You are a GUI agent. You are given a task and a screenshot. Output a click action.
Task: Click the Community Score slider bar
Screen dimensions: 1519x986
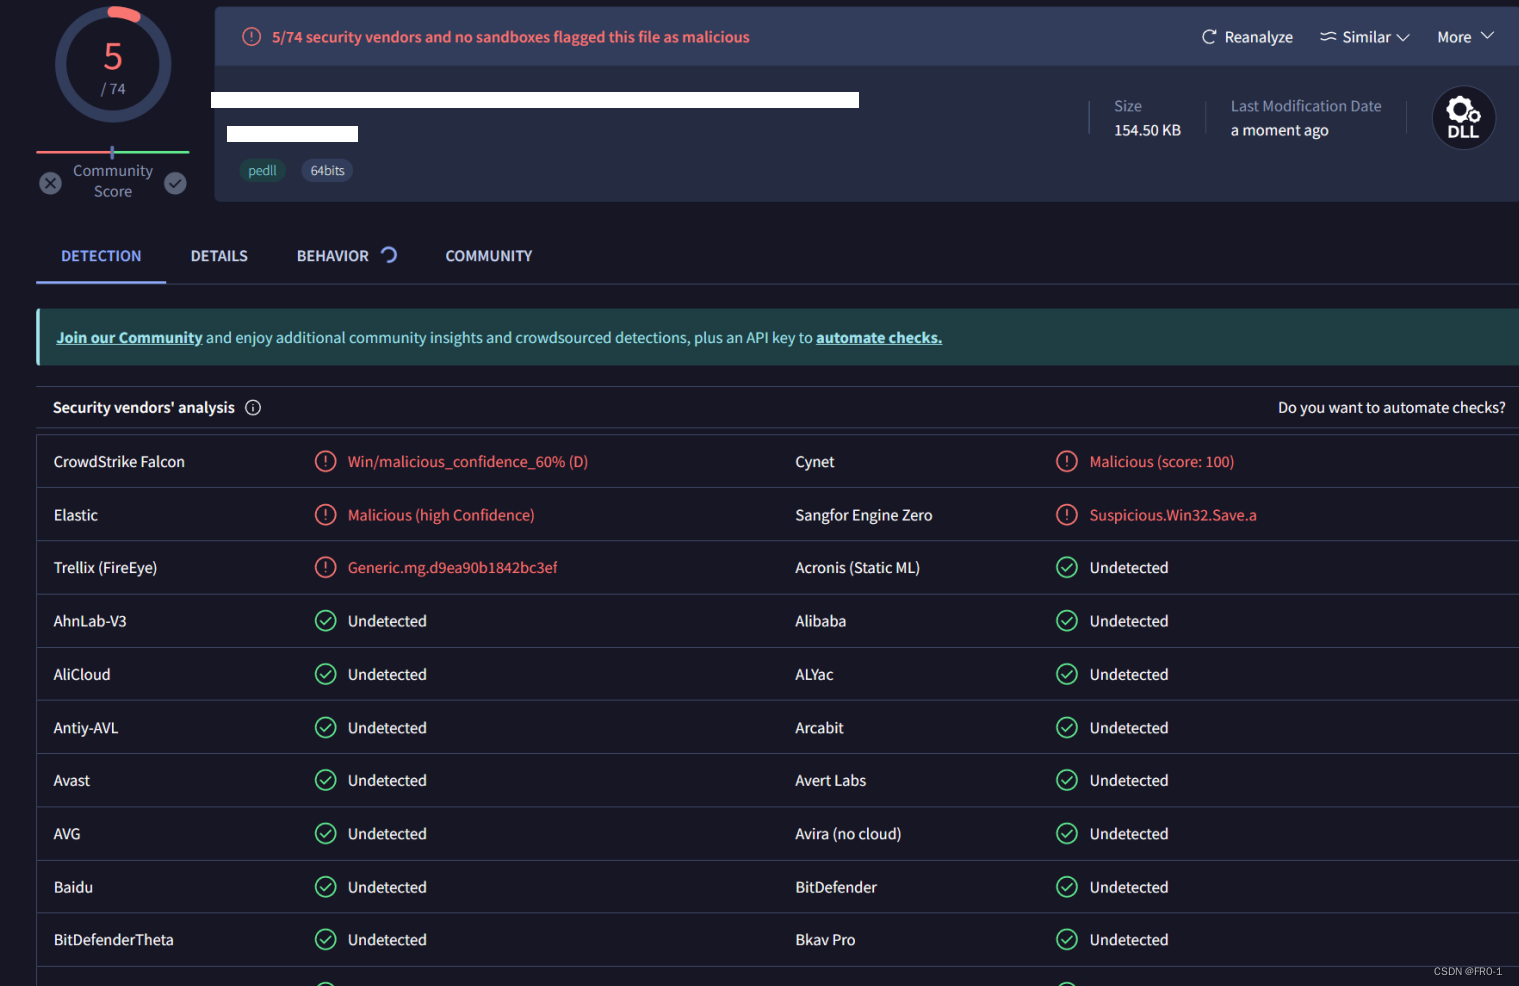click(x=113, y=152)
